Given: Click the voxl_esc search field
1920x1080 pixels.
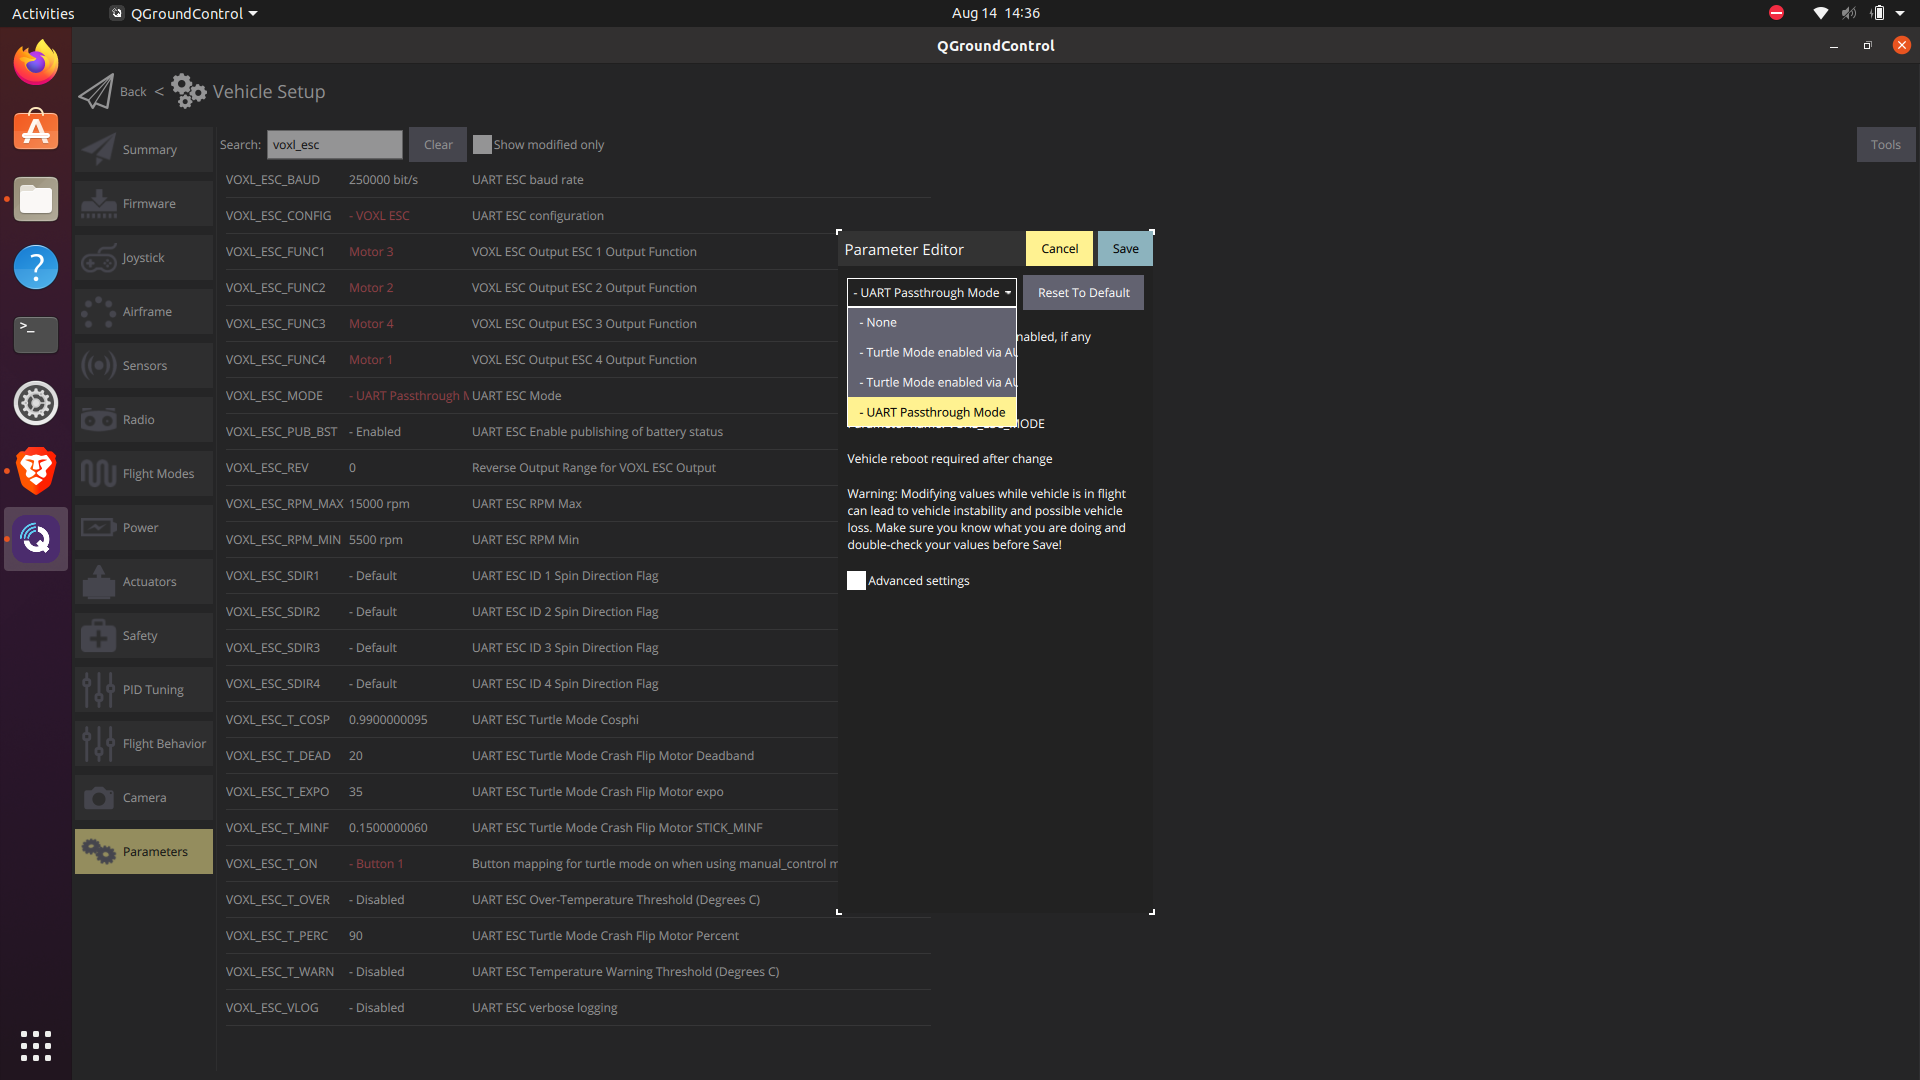Looking at the screenshot, I should [334, 145].
